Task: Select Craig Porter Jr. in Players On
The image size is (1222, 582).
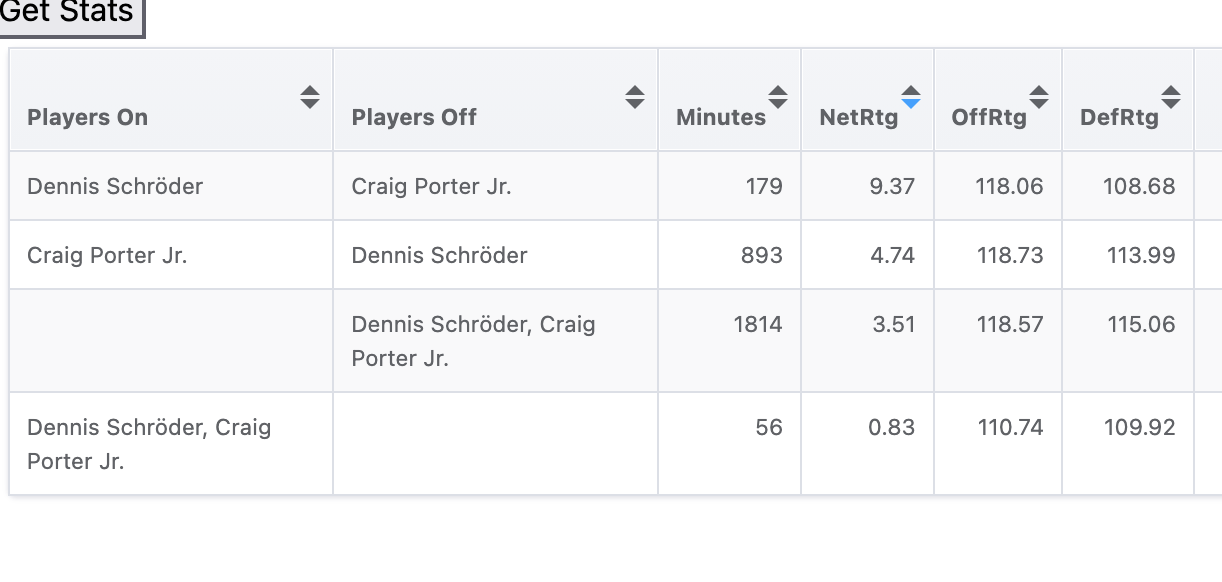Action: click(107, 255)
